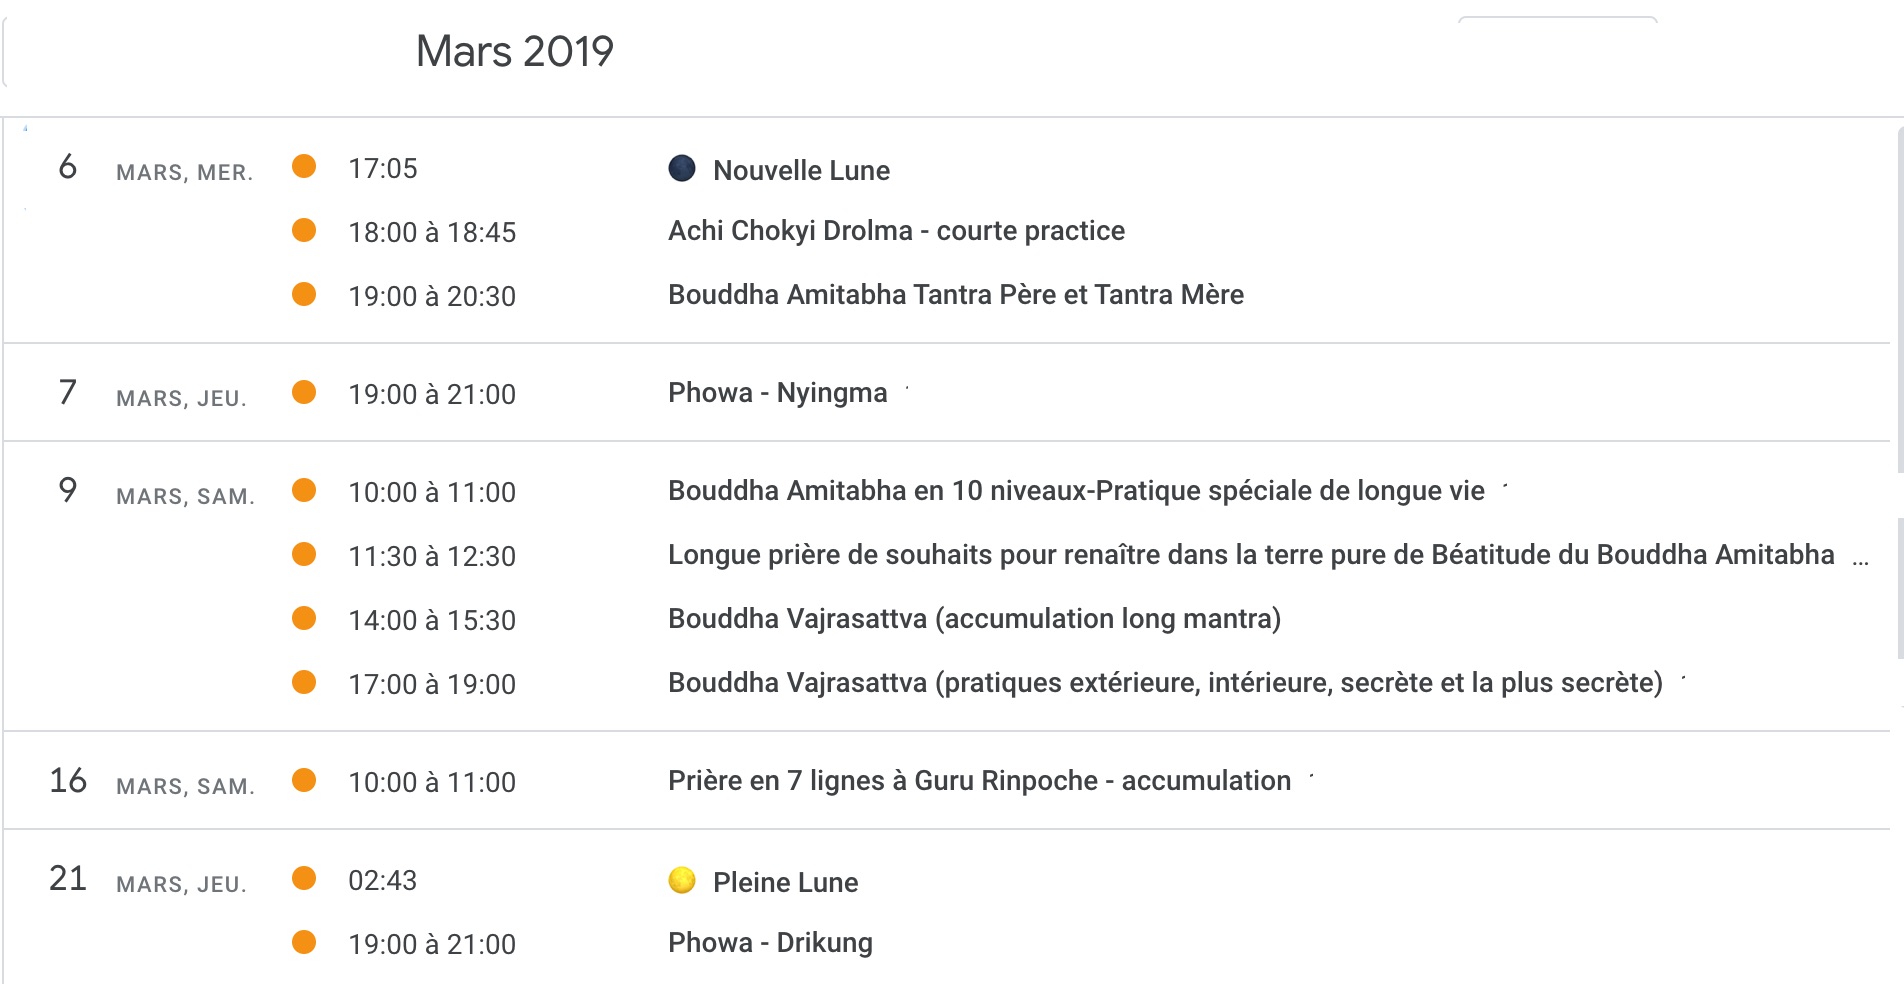This screenshot has height=984, width=1904.
Task: Select the 9 Mars, Sam. date
Action: 68,491
